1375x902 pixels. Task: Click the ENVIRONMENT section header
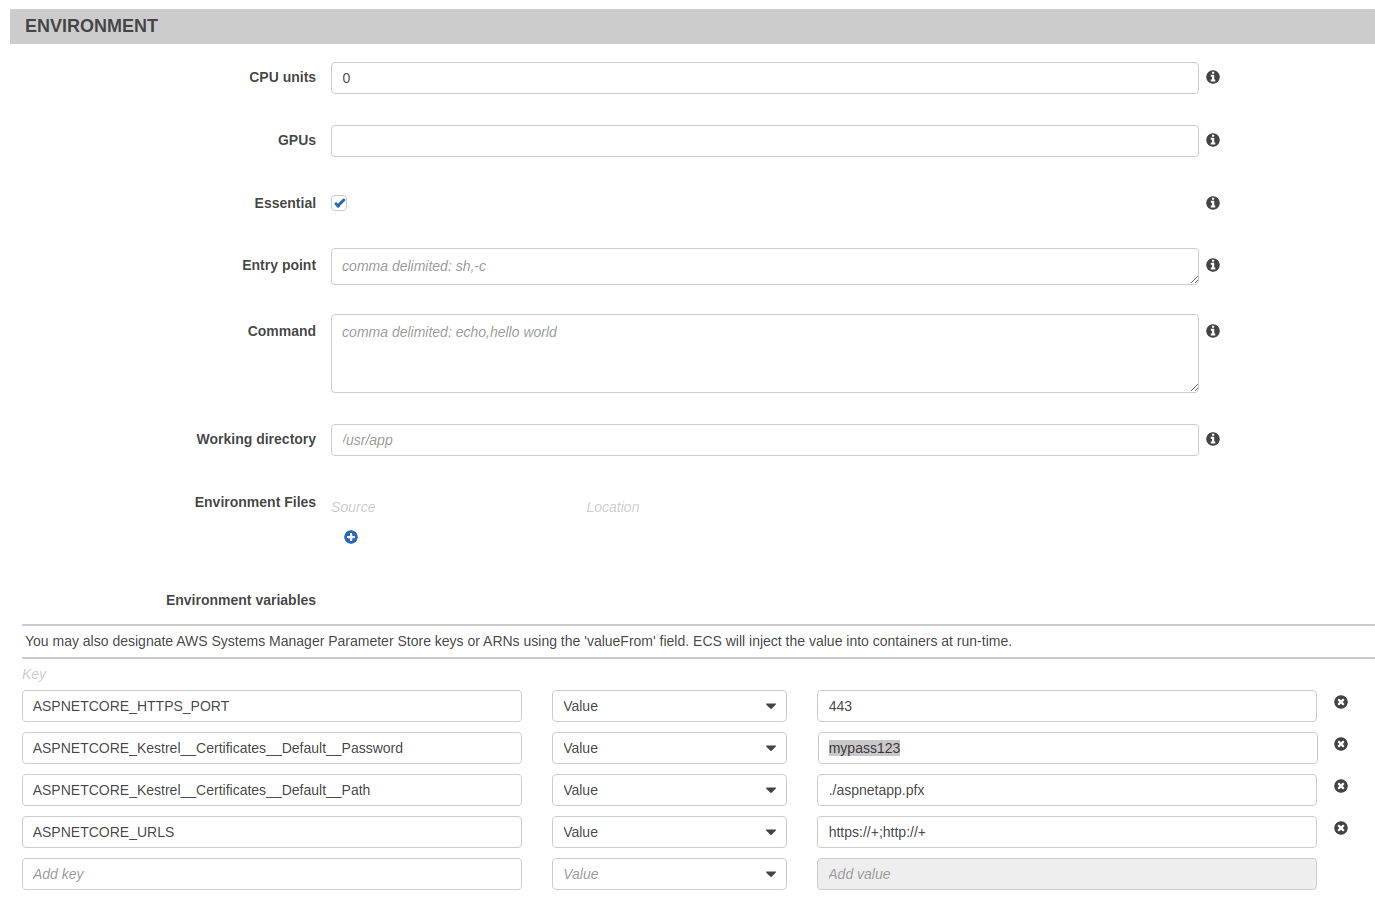91,25
